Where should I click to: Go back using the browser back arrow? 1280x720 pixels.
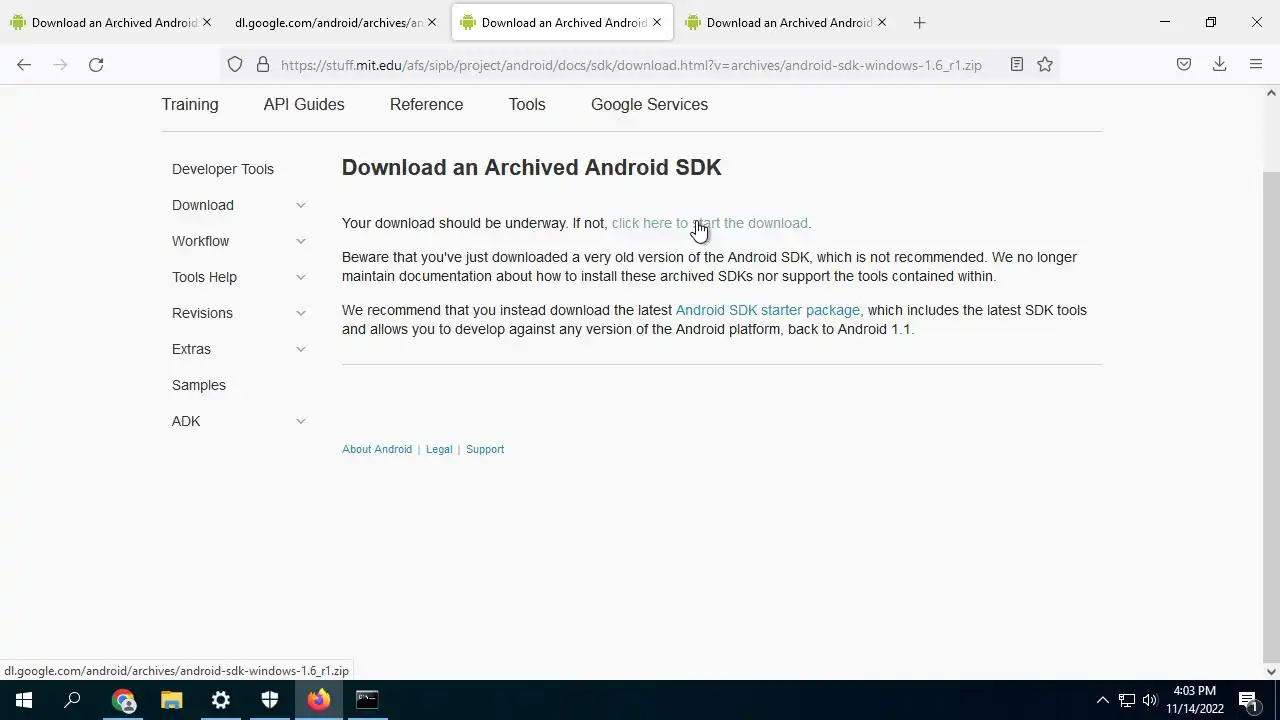point(24,64)
